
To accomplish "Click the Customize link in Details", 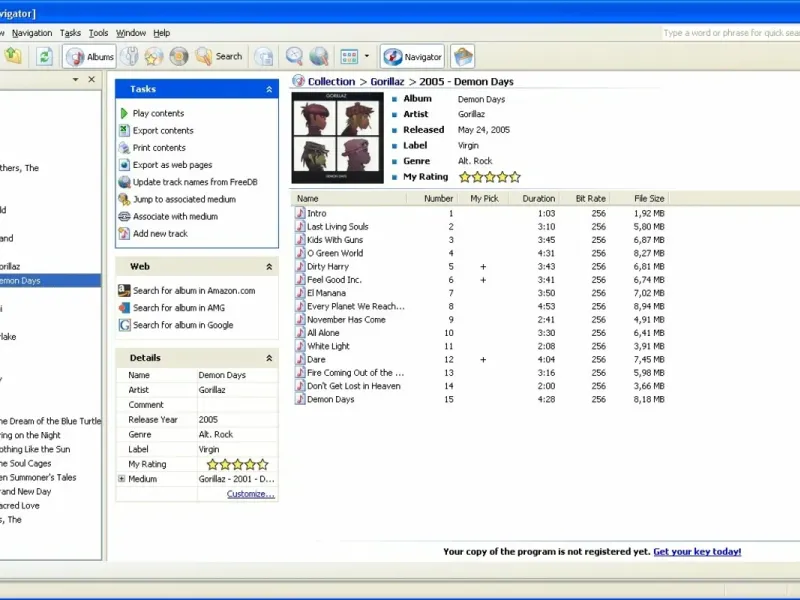I will [251, 494].
